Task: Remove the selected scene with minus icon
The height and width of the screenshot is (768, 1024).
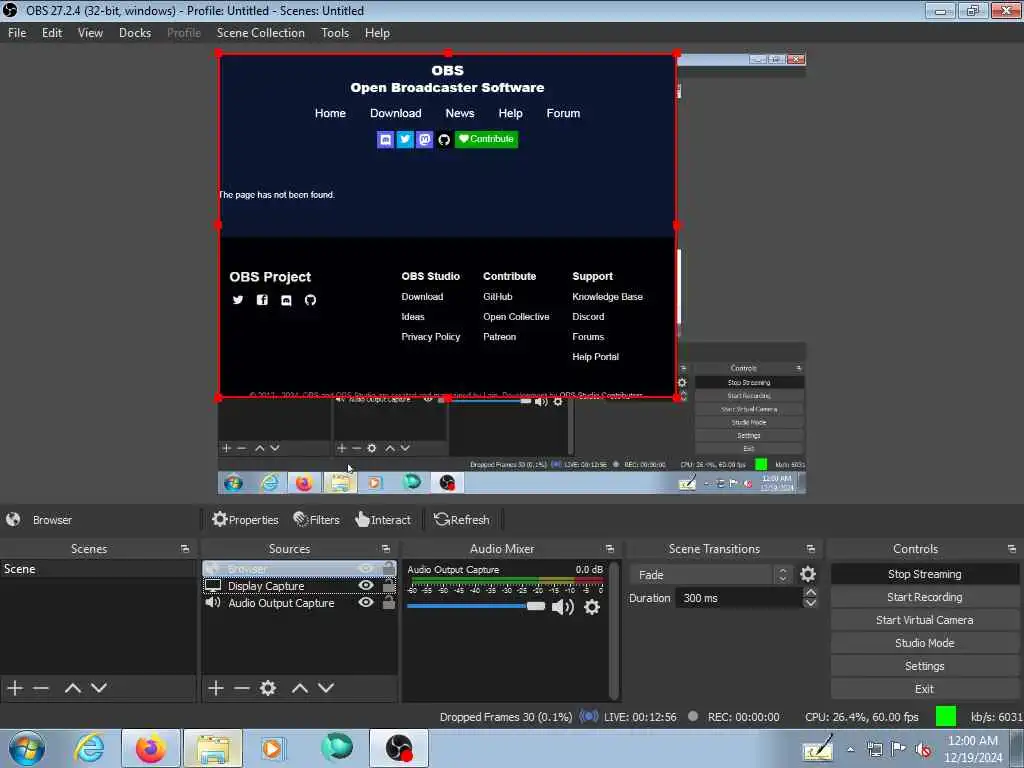Action: [41, 688]
